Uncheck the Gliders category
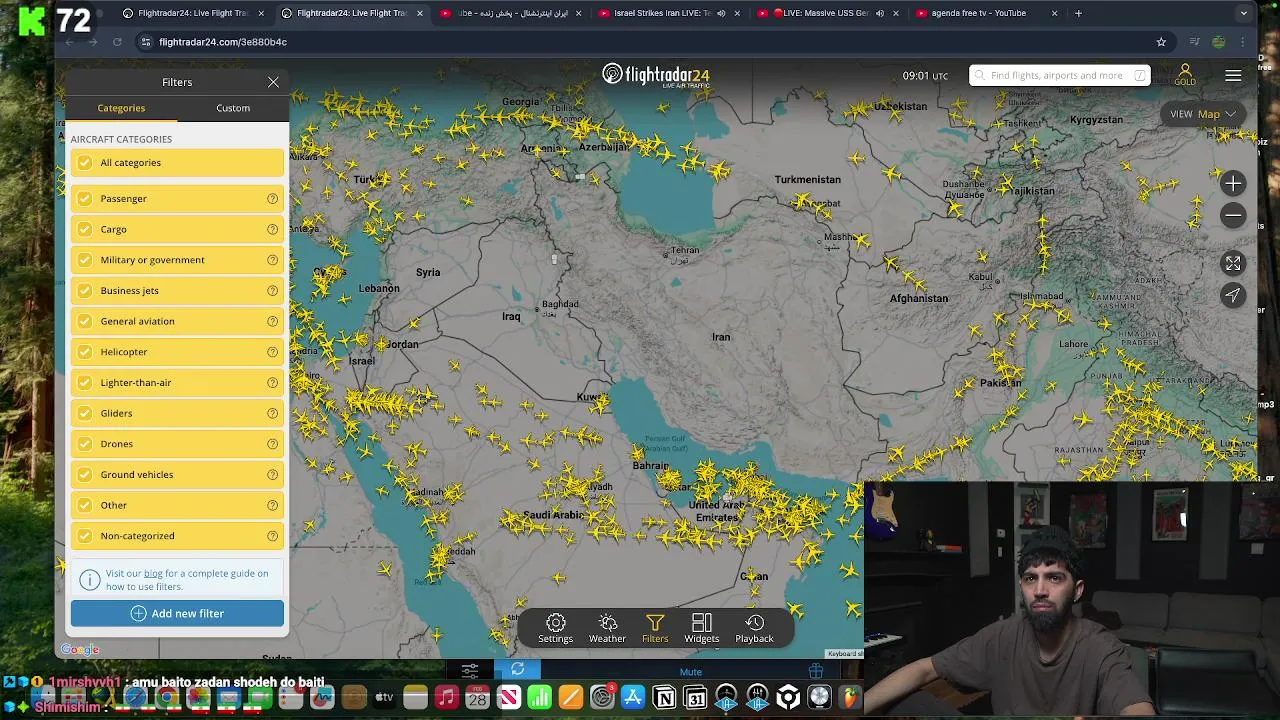 pos(85,413)
